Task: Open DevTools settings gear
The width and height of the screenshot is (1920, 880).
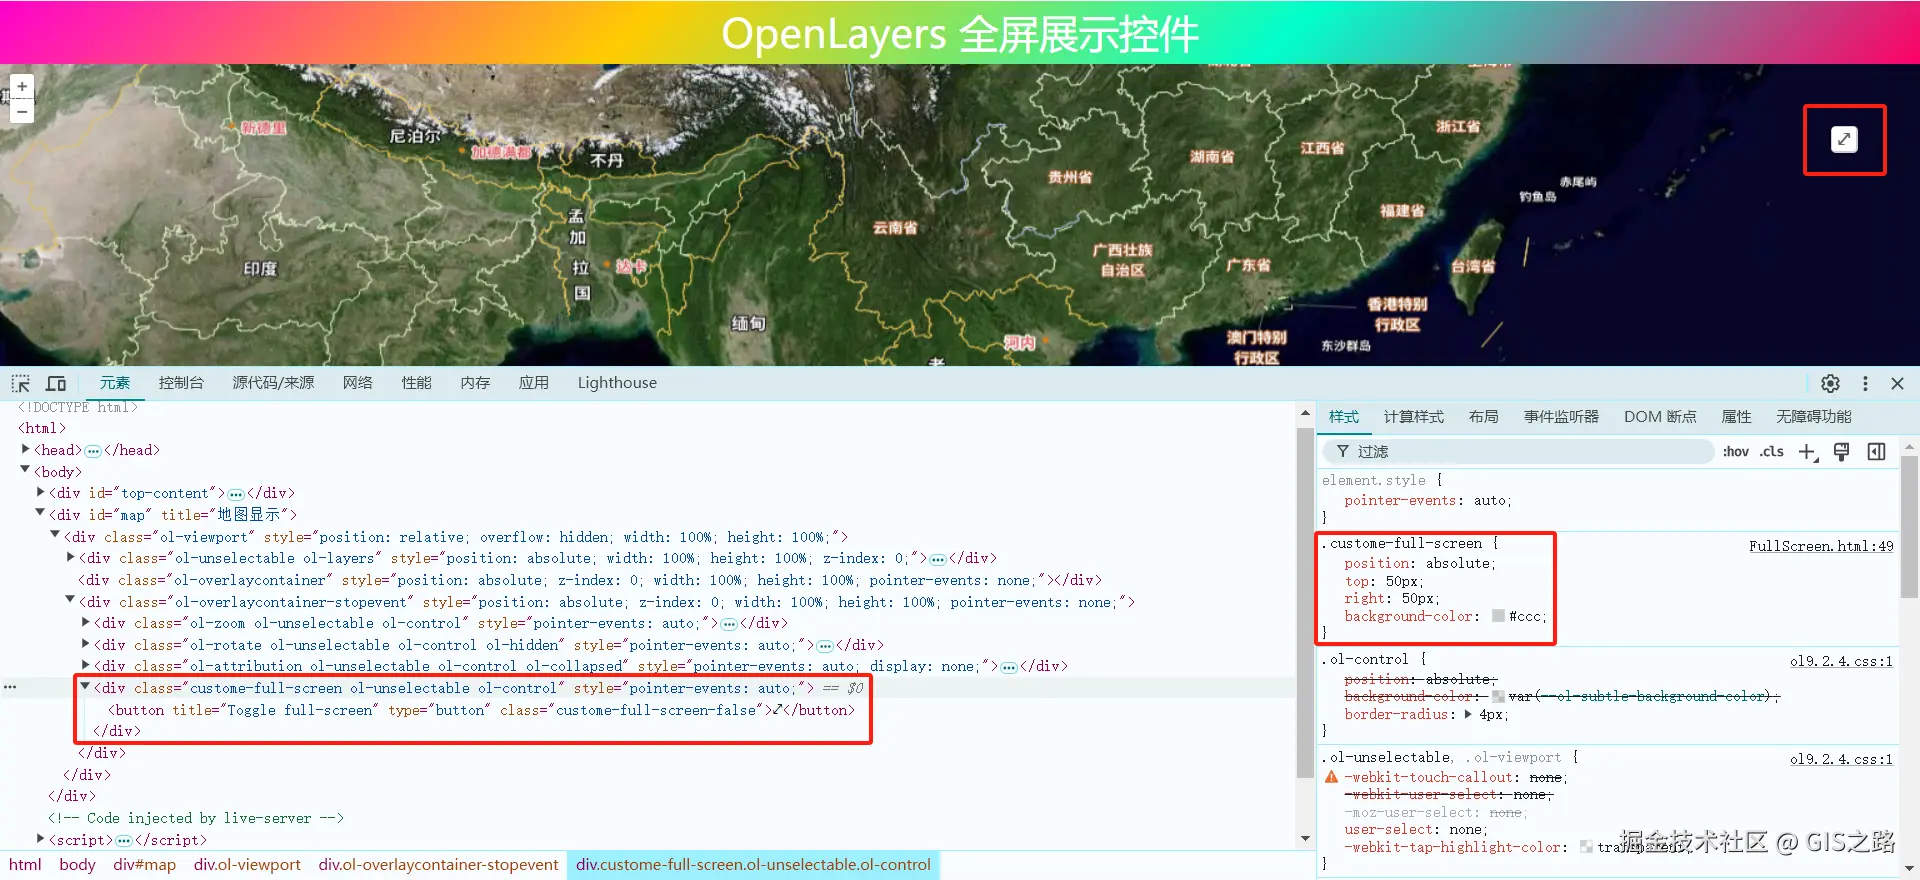Action: (x=1830, y=383)
